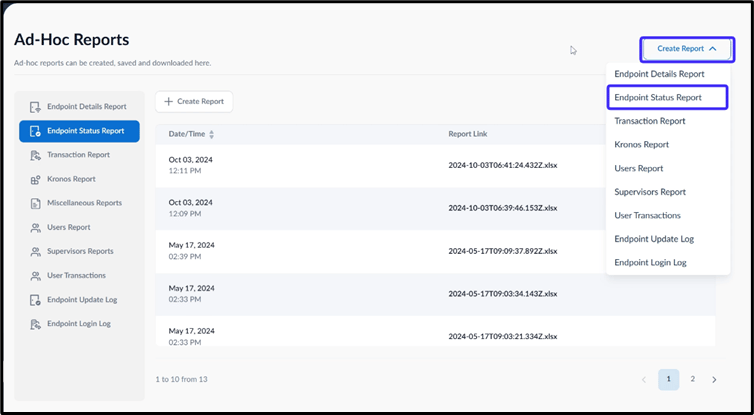Open Transaction Report in sidebar
Image resolution: width=754 pixels, height=415 pixels.
click(79, 155)
